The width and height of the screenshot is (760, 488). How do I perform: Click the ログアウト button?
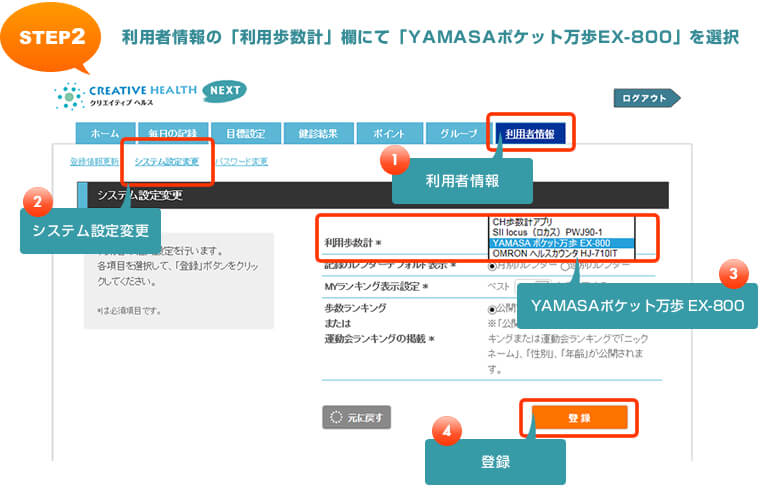647,98
